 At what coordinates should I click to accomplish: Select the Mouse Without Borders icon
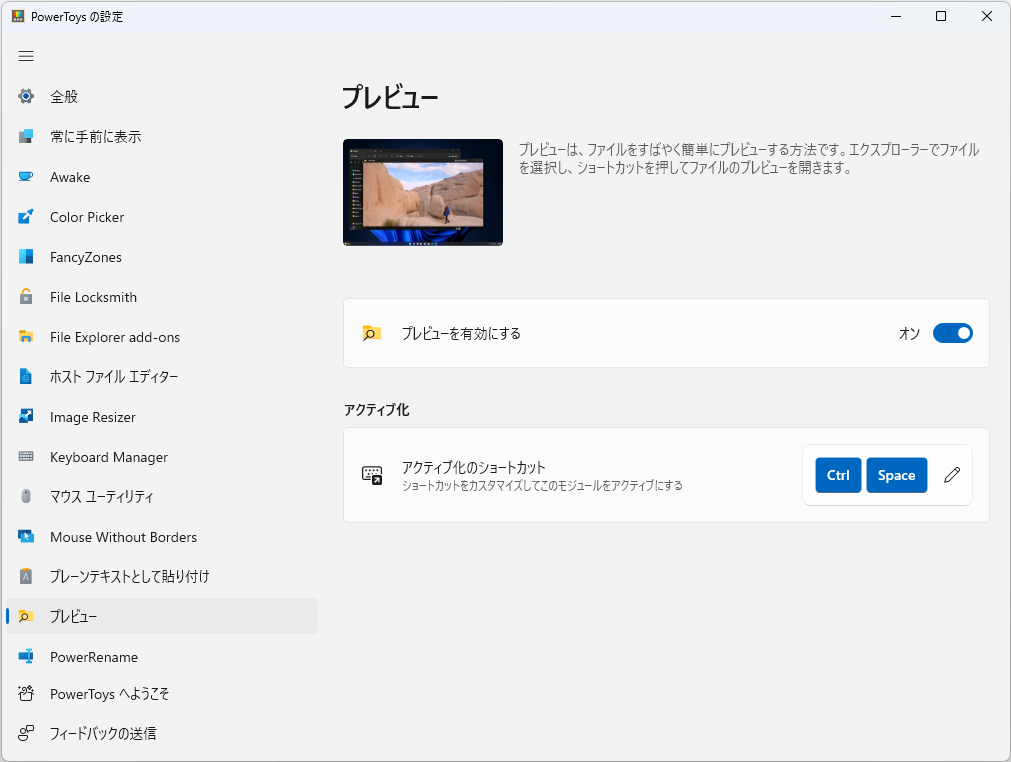tap(25, 537)
